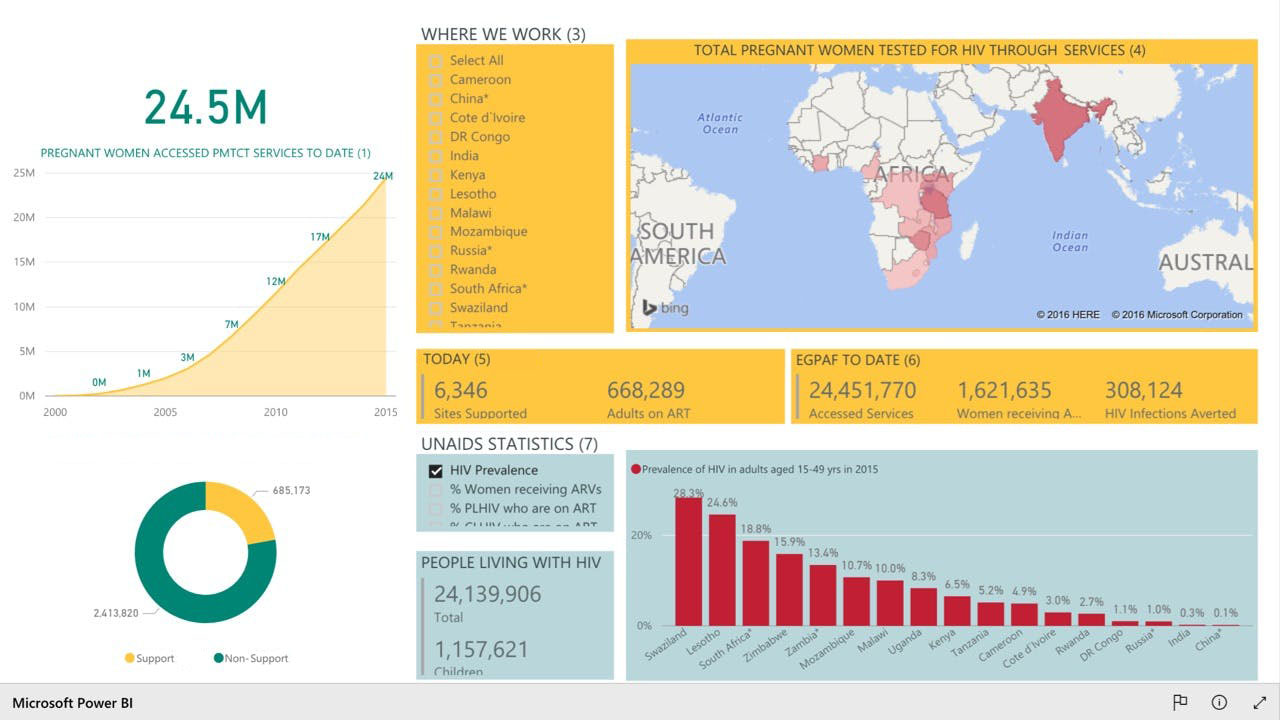The width and height of the screenshot is (1280, 720).
Task: Click the 6,346 Sites Supported card
Action: click(x=481, y=399)
